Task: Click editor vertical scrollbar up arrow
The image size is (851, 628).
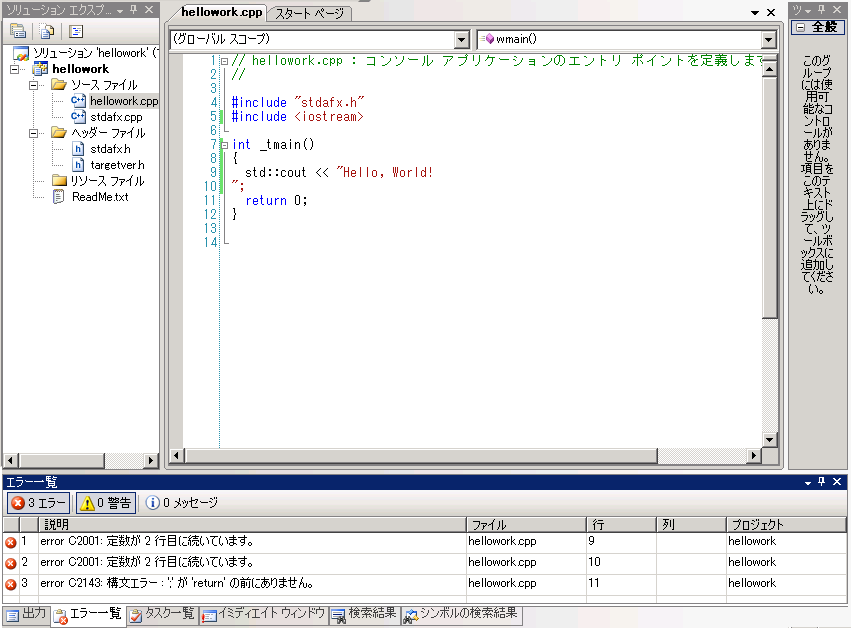Action: click(769, 69)
